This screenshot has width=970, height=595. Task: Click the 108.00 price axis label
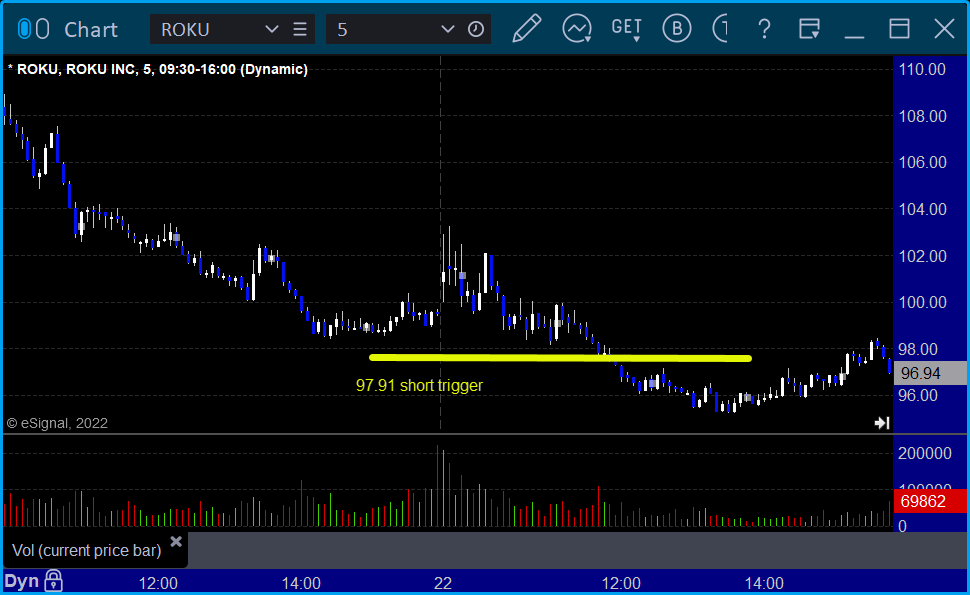[x=922, y=116]
